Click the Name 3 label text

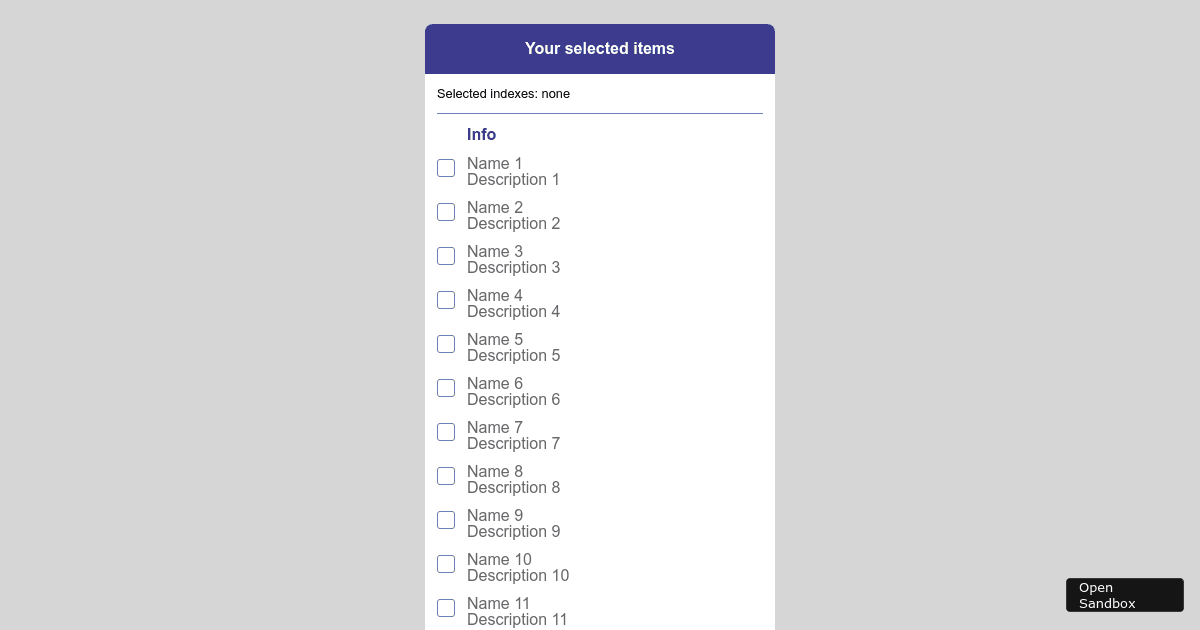click(495, 252)
